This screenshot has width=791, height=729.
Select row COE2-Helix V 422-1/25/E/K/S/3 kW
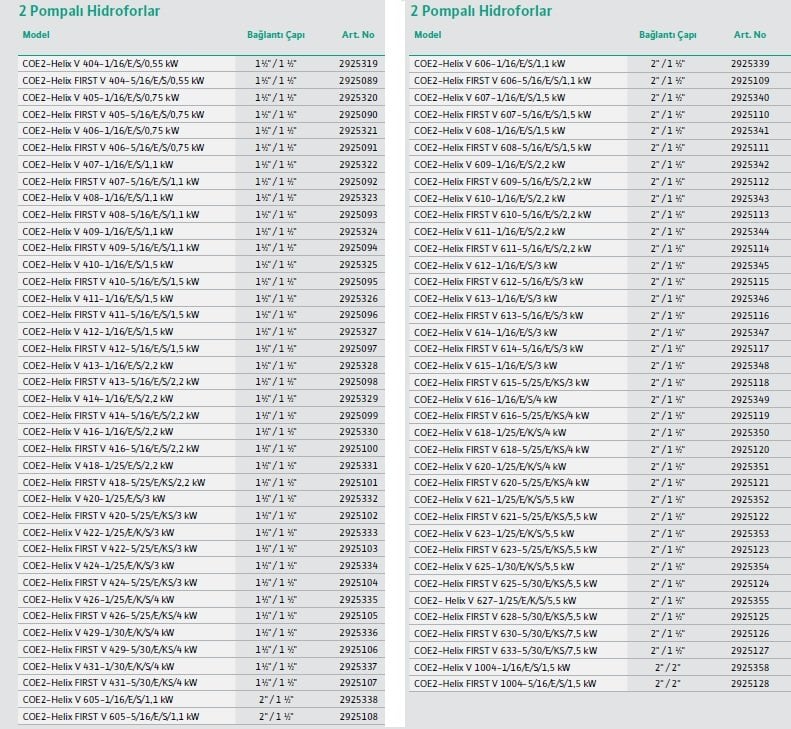201,533
